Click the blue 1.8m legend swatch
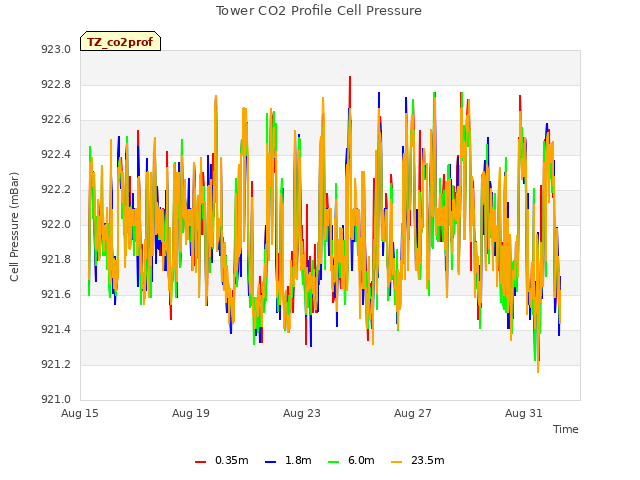 [x=270, y=462]
